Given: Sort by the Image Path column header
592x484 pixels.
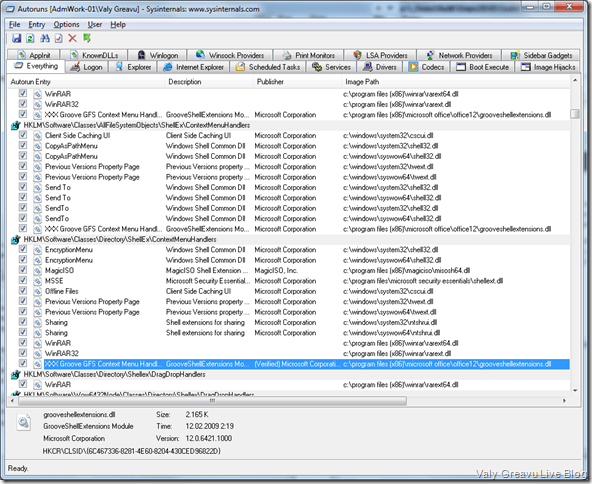Looking at the screenshot, I should click(456, 82).
